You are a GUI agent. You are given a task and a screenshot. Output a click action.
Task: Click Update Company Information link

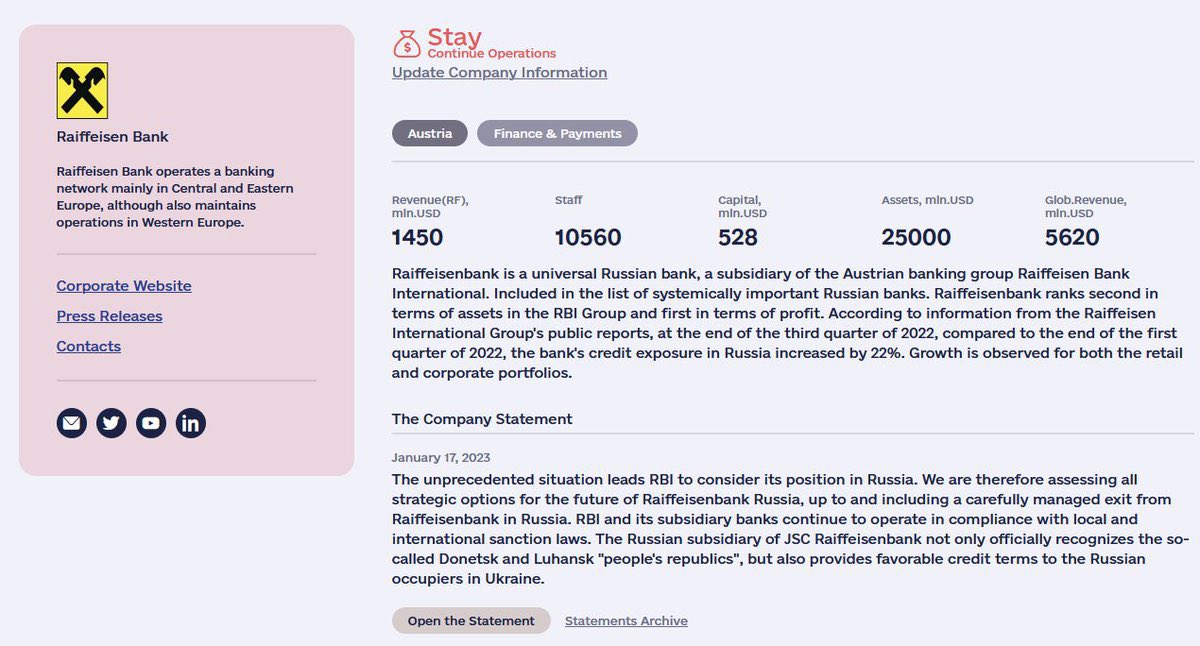point(499,72)
